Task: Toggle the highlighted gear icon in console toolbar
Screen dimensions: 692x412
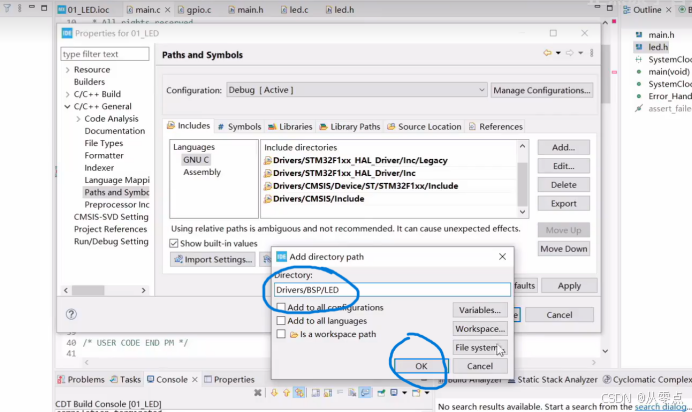Action: point(299,393)
